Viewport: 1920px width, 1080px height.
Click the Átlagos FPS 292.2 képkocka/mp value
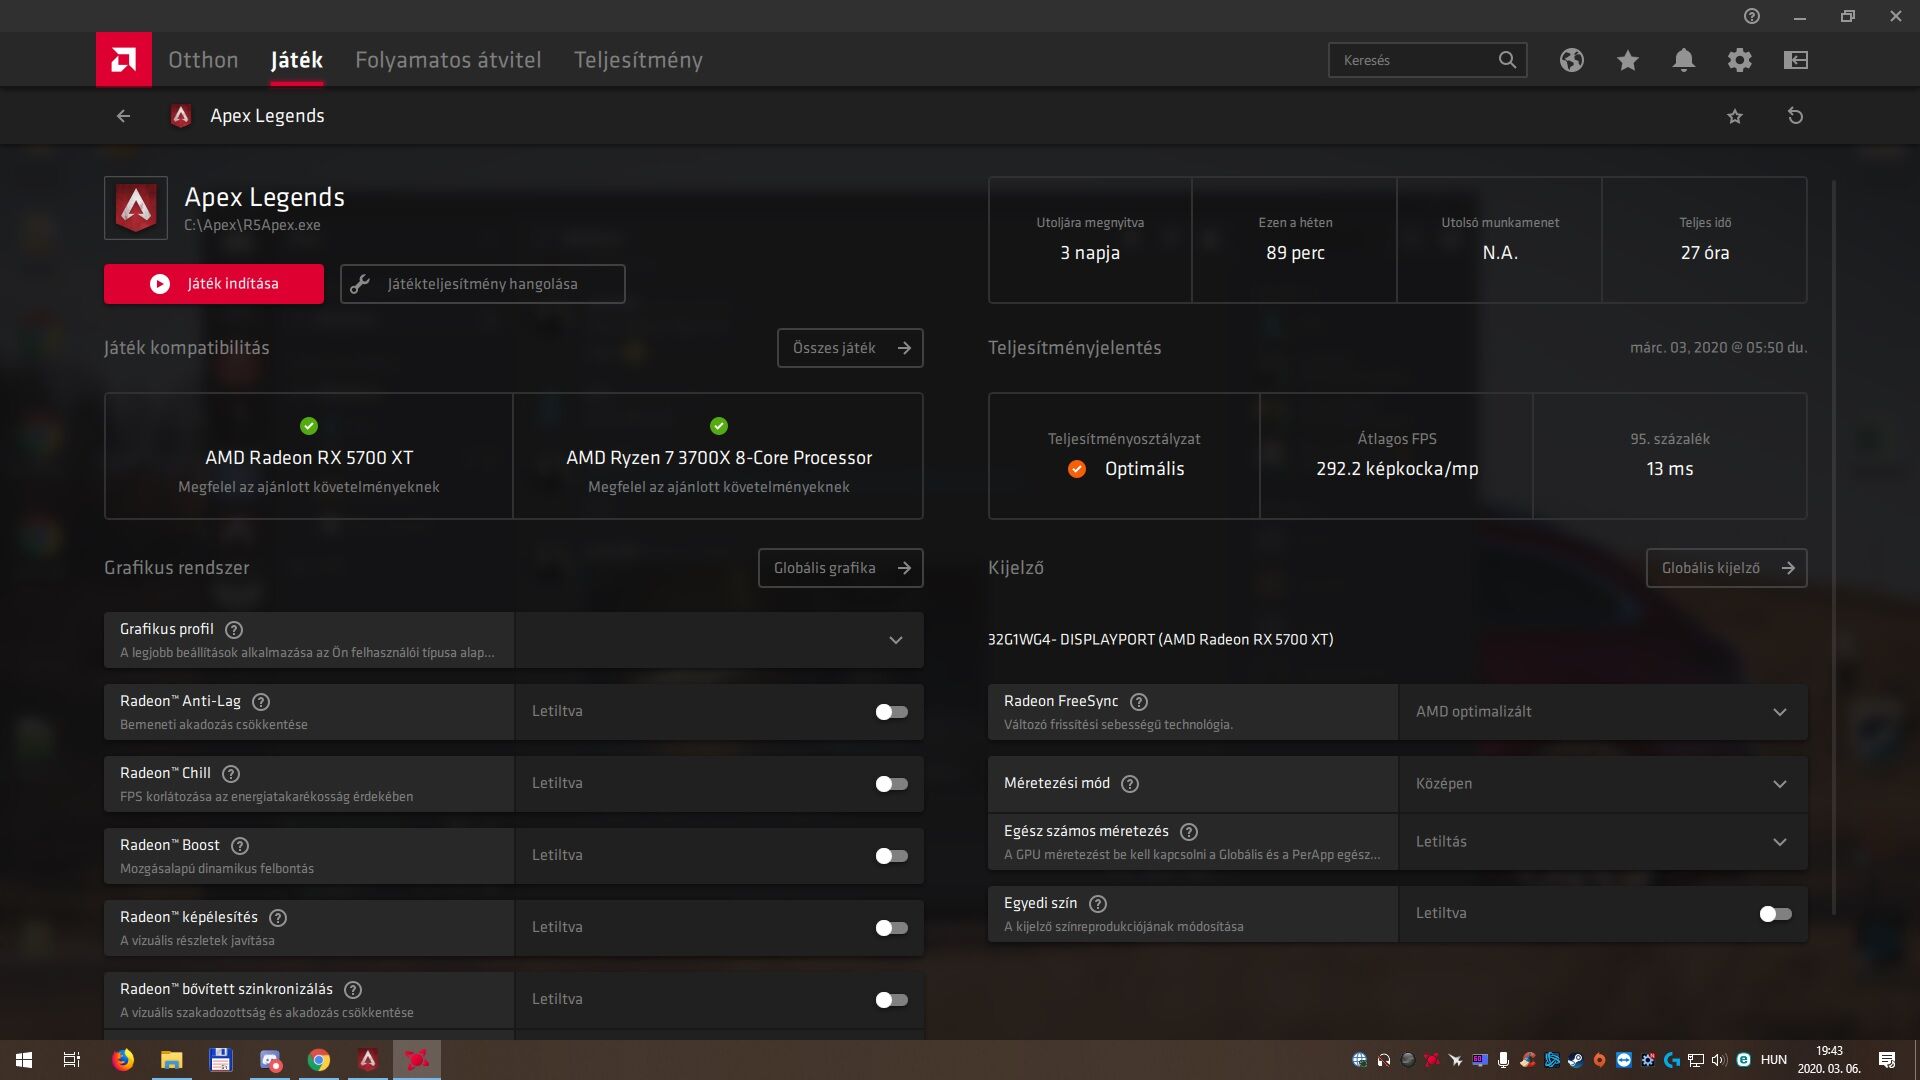pos(1397,469)
